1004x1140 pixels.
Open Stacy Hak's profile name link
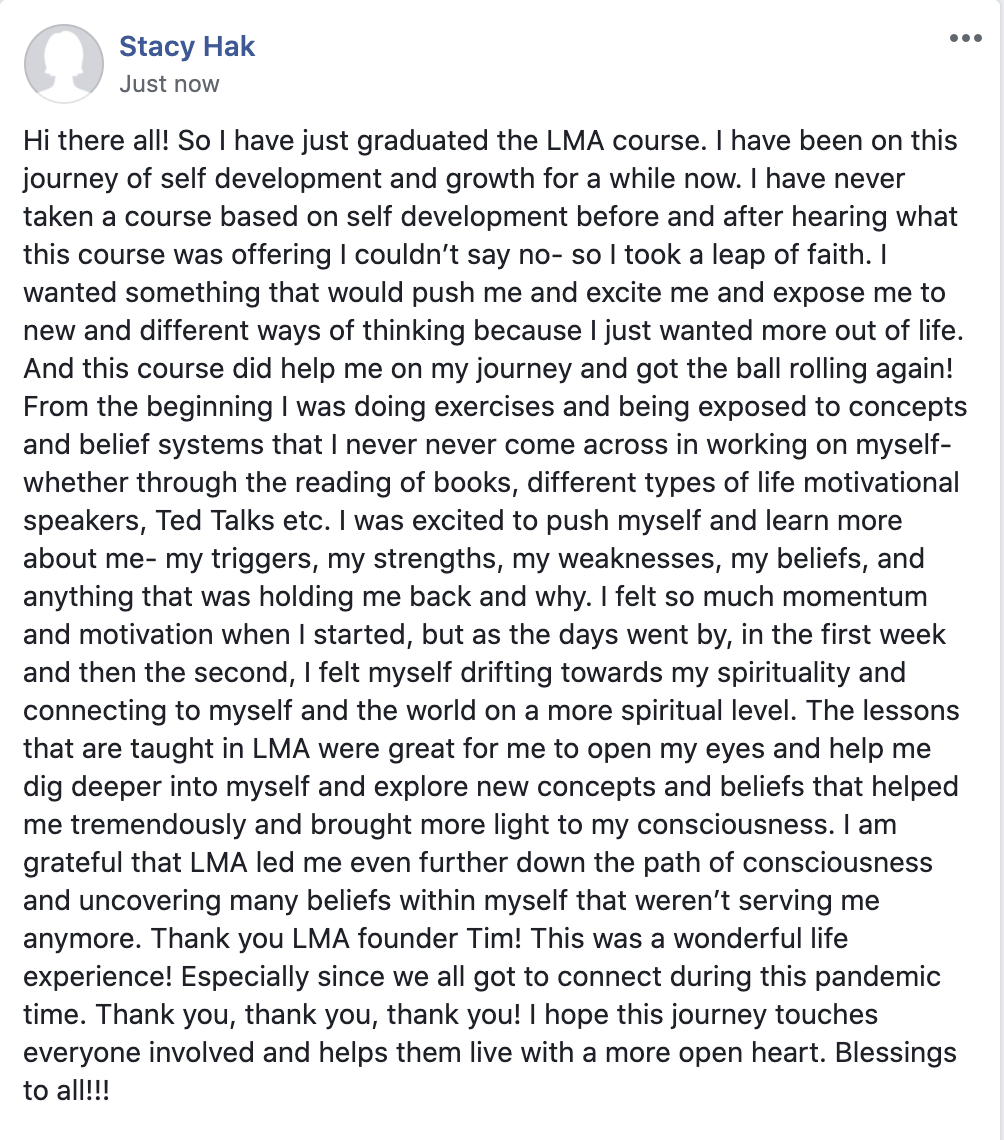187,46
